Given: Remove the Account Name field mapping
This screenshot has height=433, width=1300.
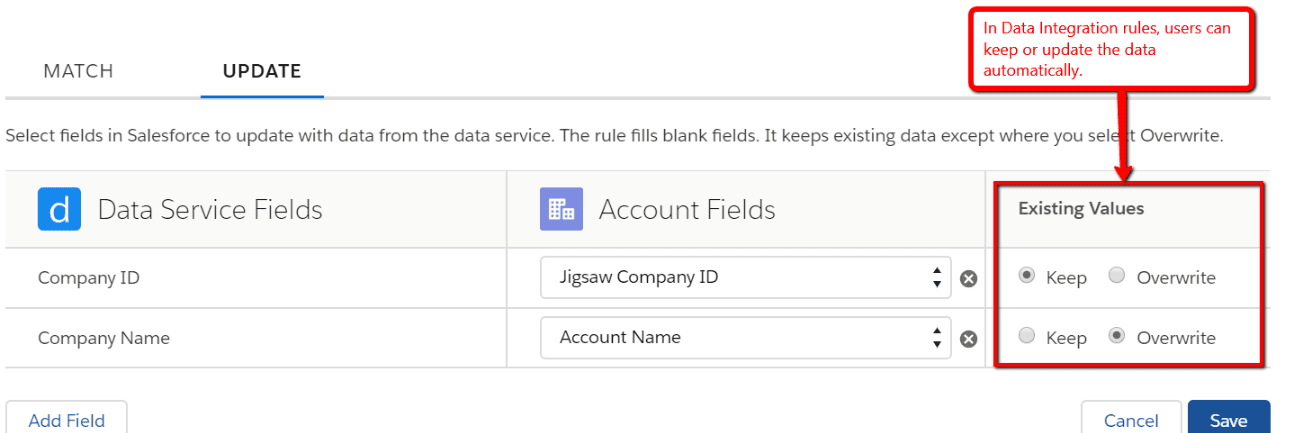Looking at the screenshot, I should coord(968,339).
